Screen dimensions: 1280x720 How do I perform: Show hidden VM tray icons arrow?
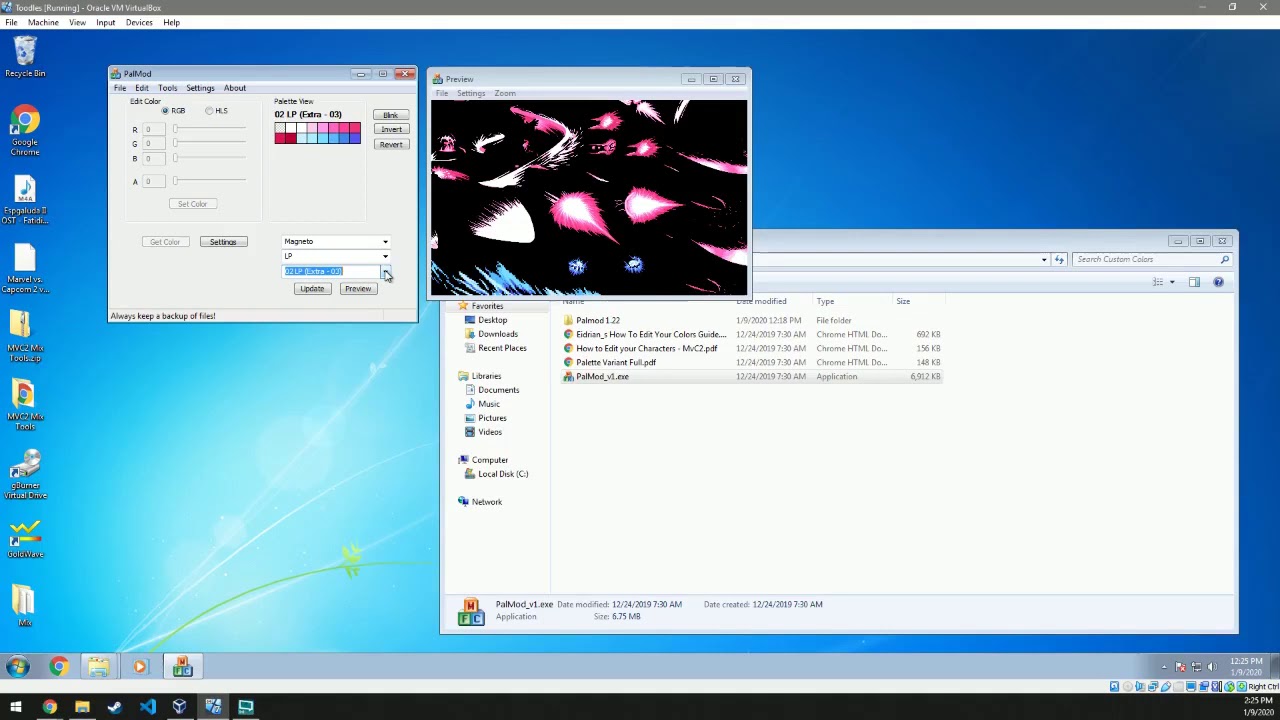(1164, 666)
